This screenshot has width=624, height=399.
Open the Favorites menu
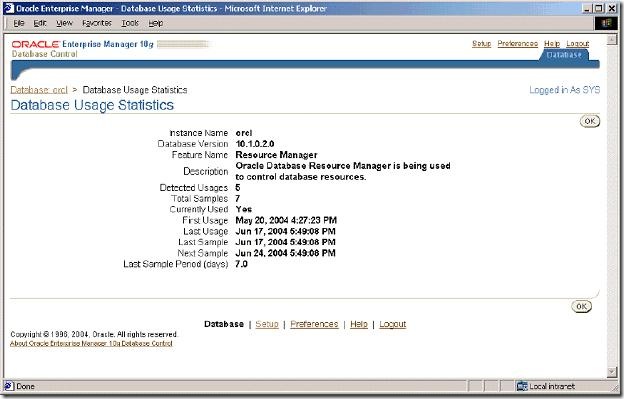[x=97, y=23]
